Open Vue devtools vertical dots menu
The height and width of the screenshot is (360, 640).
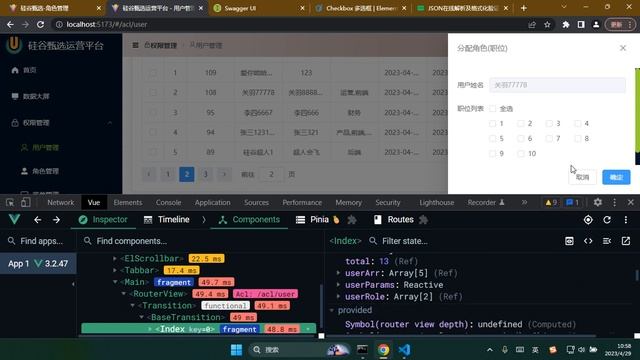click(x=626, y=220)
